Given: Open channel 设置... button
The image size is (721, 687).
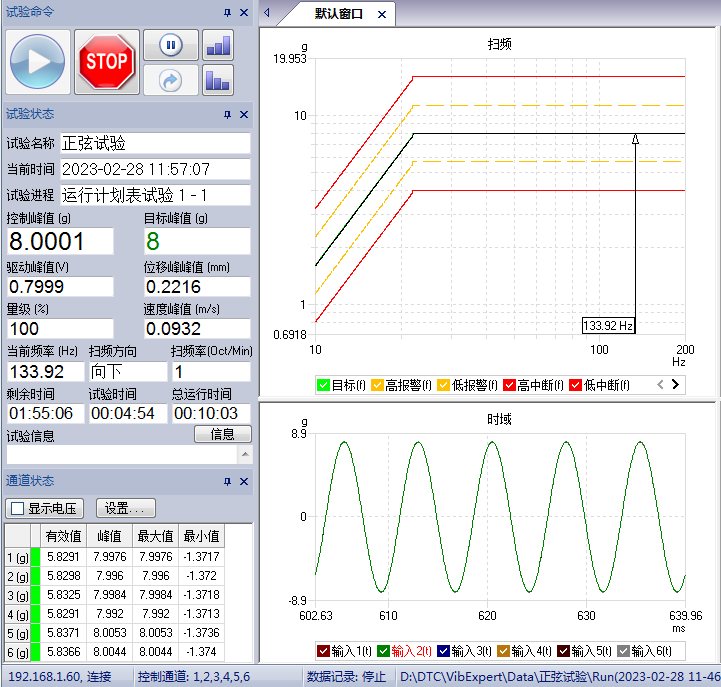Looking at the screenshot, I should click(126, 509).
